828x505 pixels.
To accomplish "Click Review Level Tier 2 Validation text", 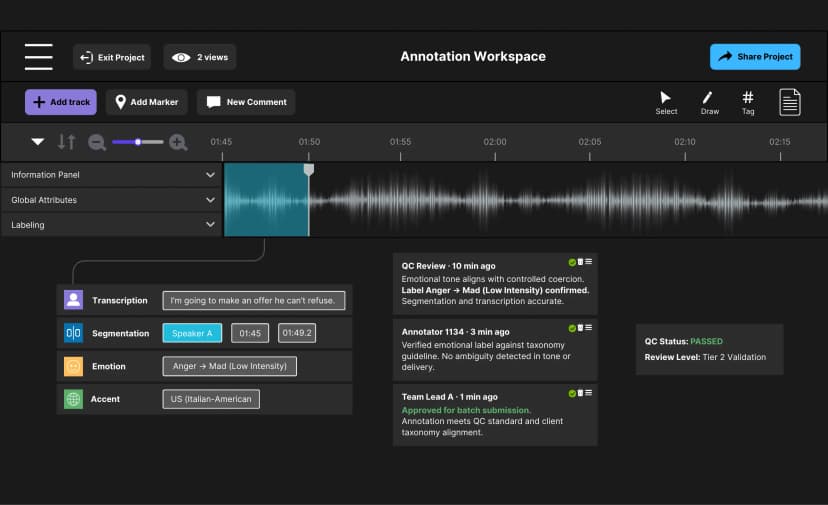I will [705, 357].
